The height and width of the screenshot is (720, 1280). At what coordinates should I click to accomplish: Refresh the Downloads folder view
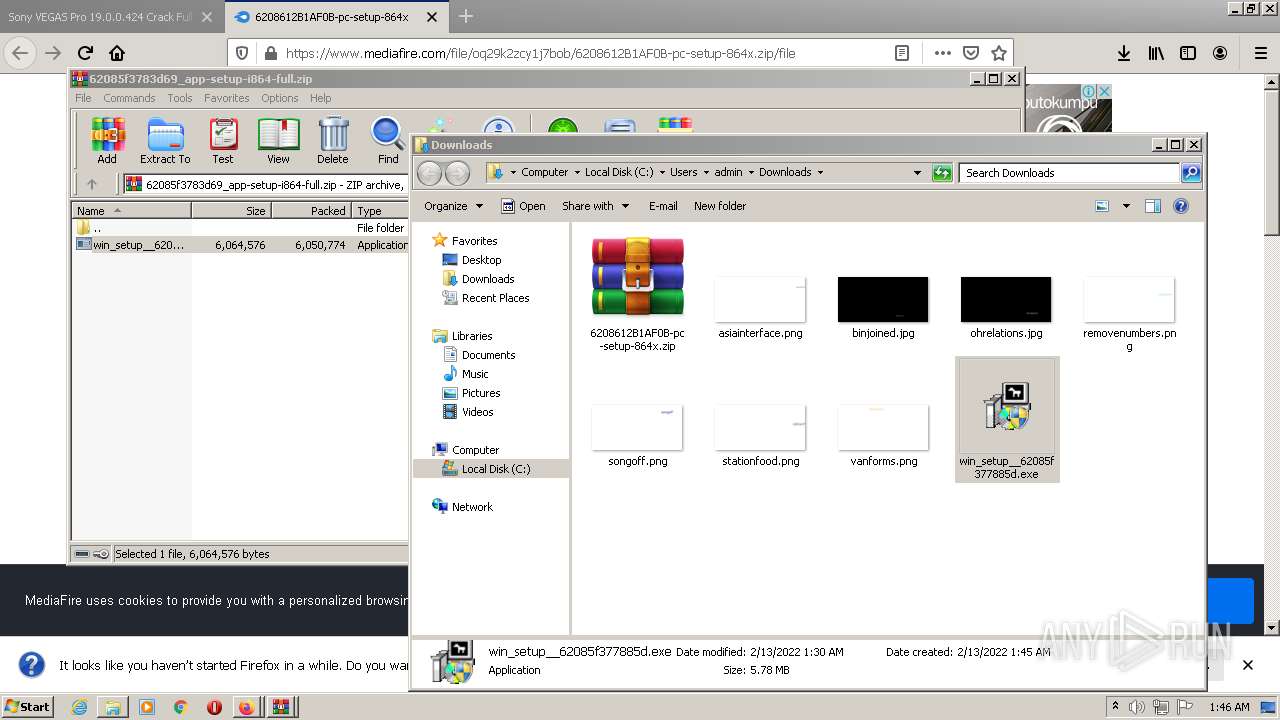(x=942, y=173)
